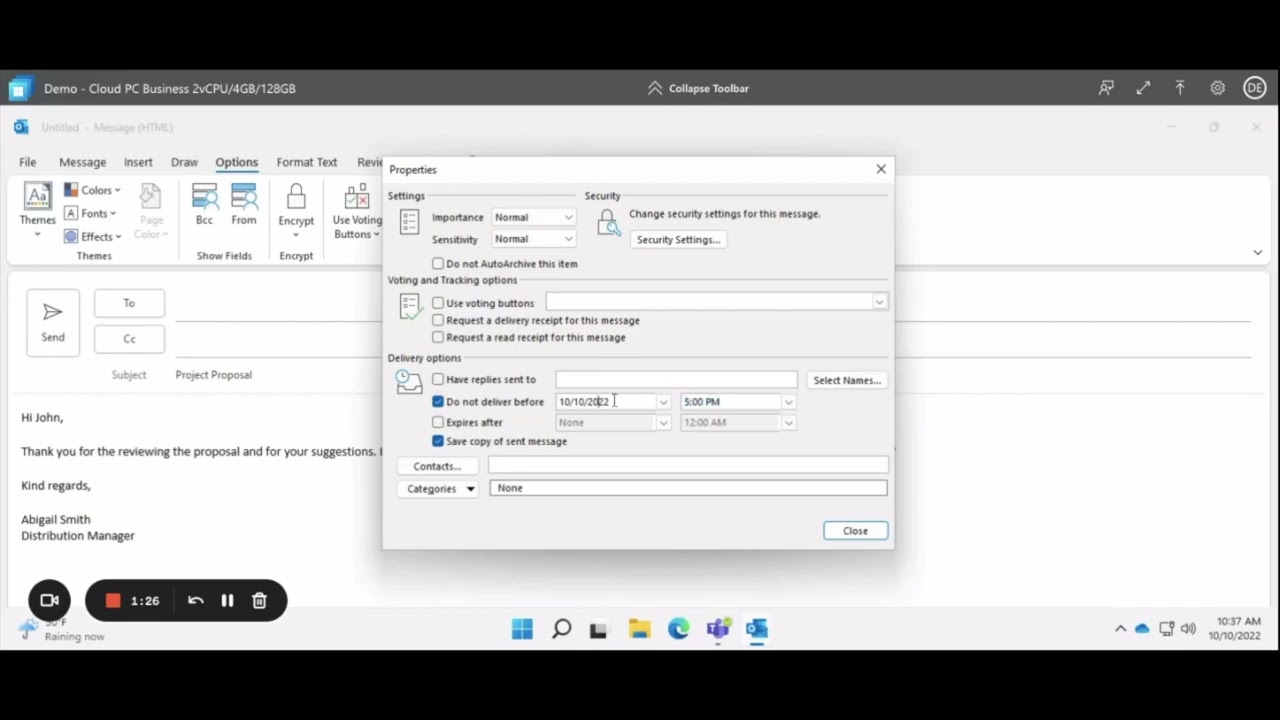Open the Task View taskbar icon
The width and height of the screenshot is (1280, 720).
coord(598,629)
